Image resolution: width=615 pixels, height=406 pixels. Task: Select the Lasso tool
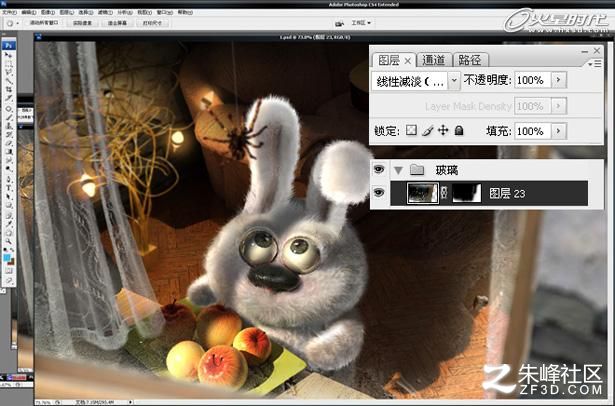(8, 73)
